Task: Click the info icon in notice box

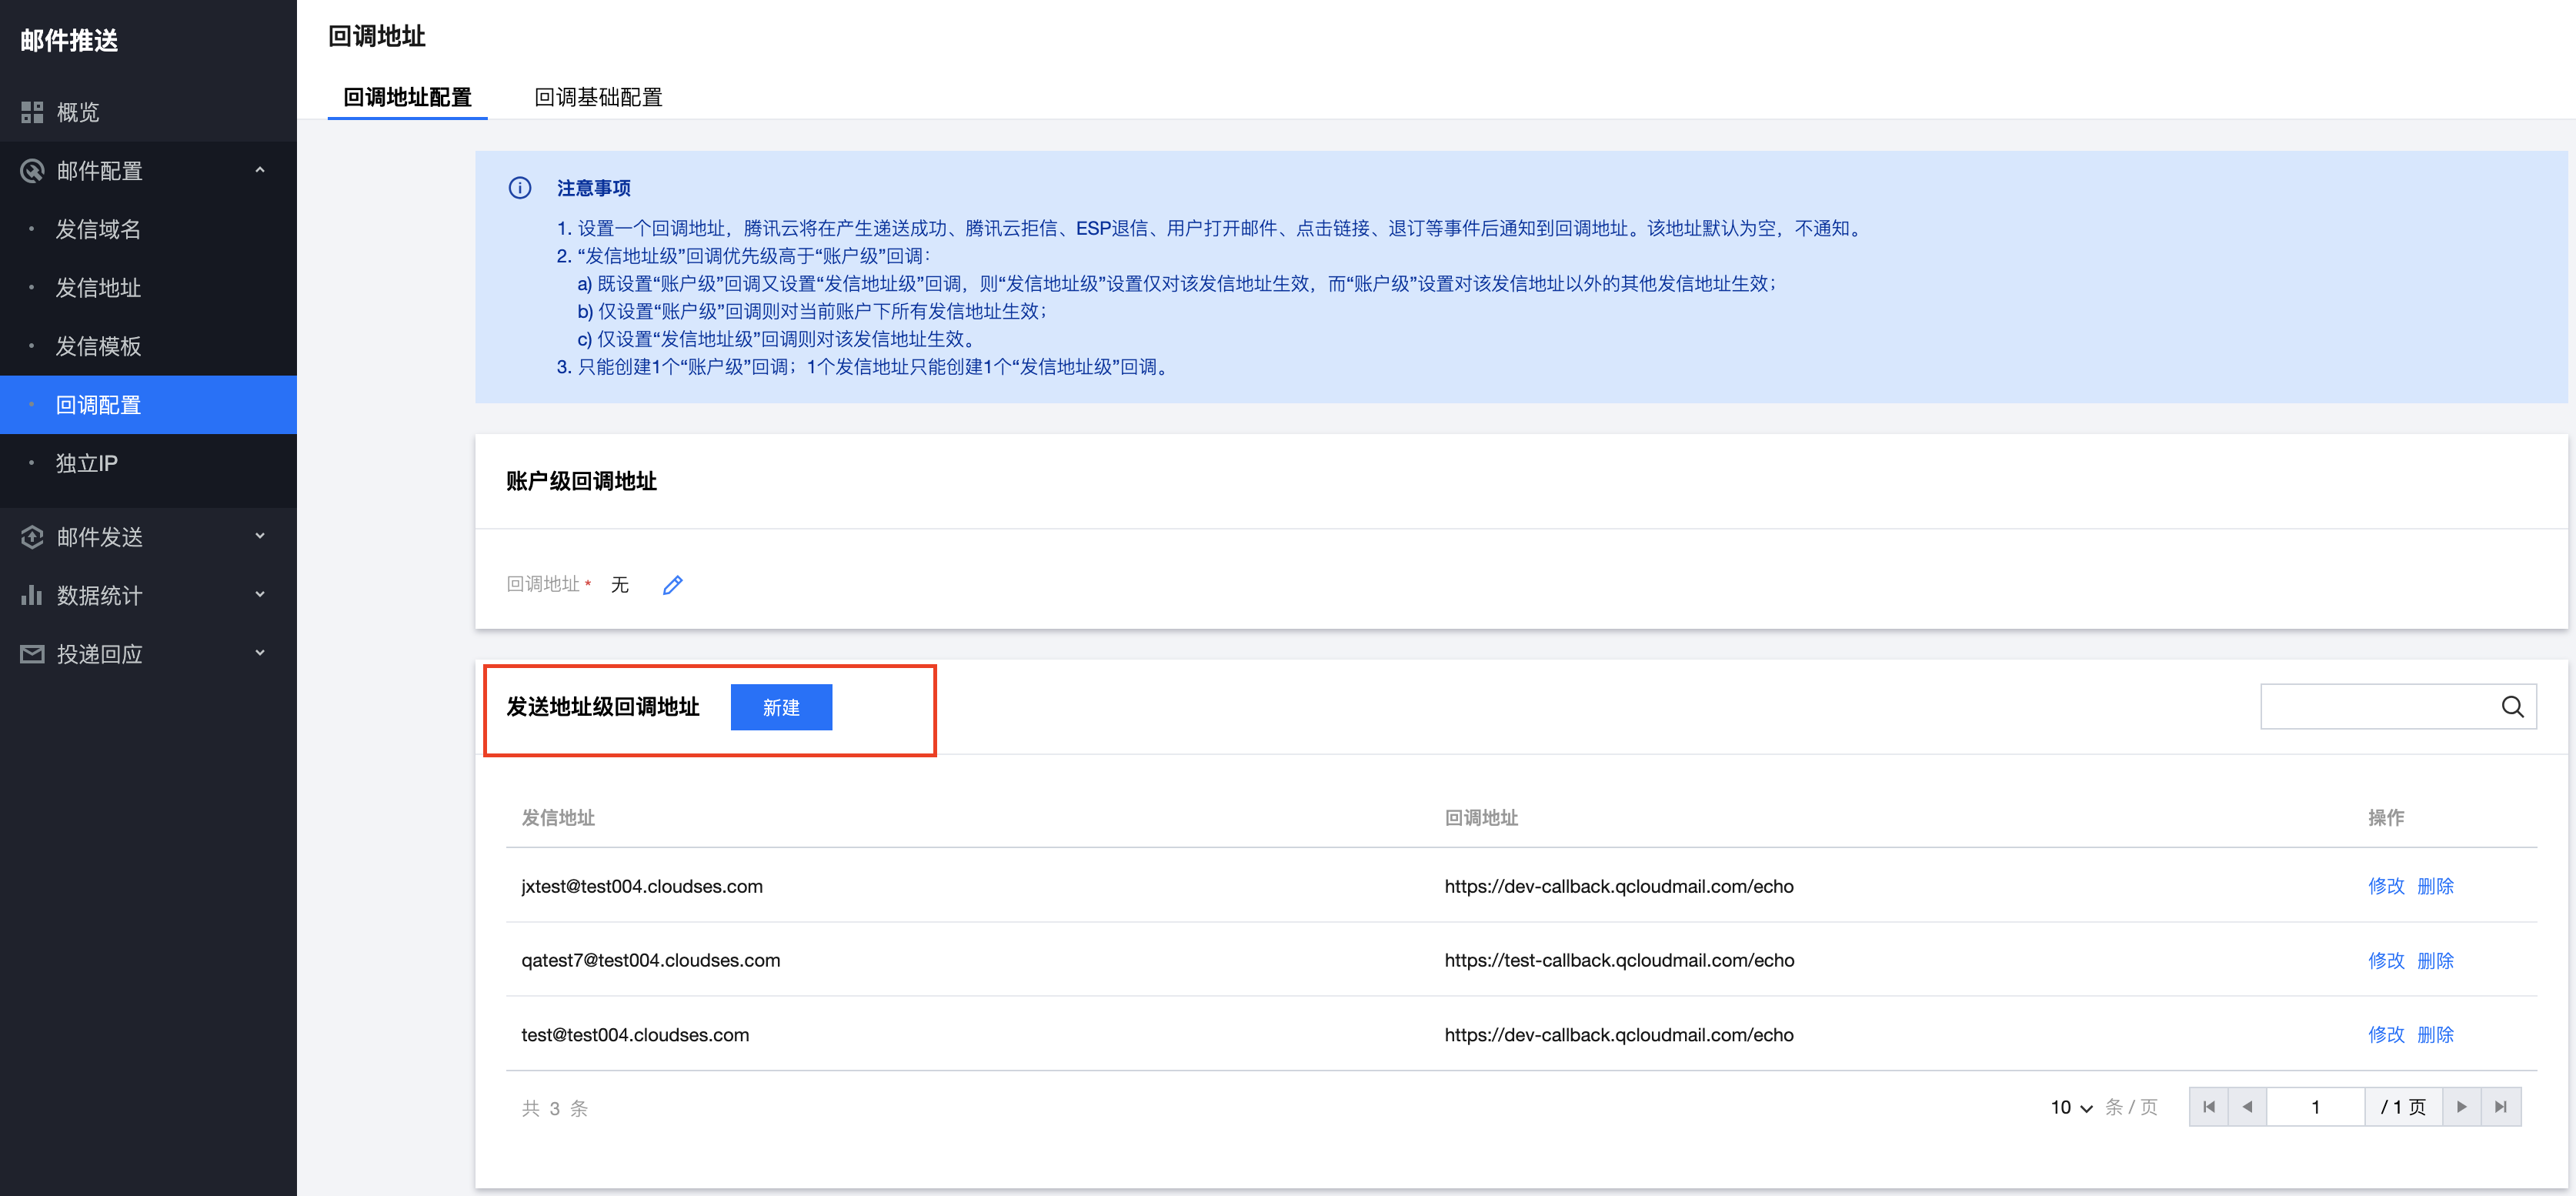Action: [x=520, y=188]
